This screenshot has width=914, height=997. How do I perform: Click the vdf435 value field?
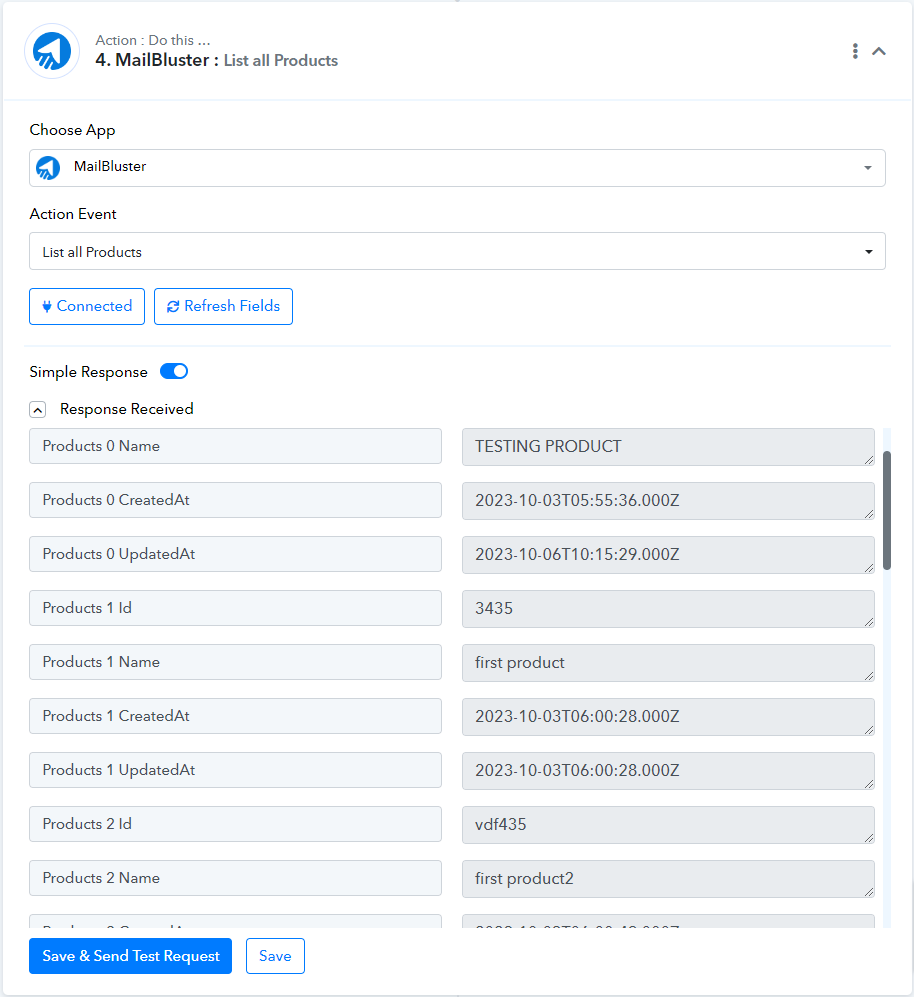point(668,825)
